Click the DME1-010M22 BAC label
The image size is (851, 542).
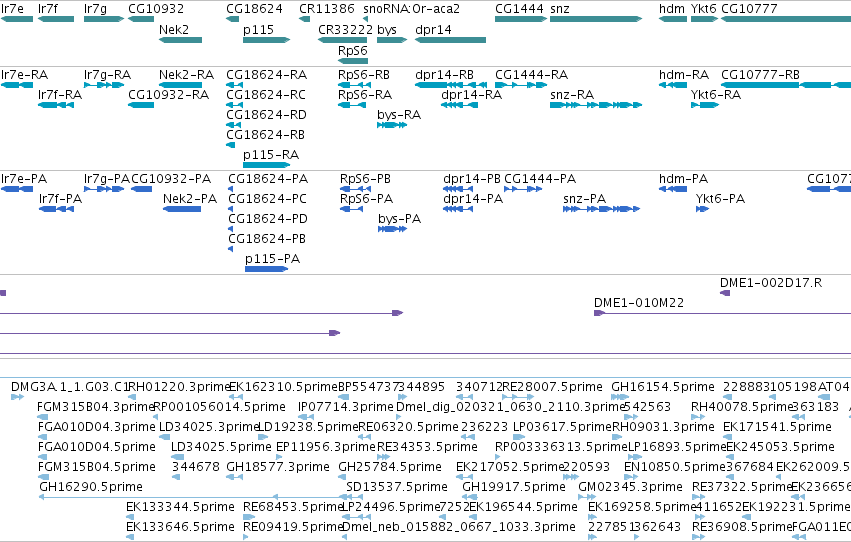[639, 303]
